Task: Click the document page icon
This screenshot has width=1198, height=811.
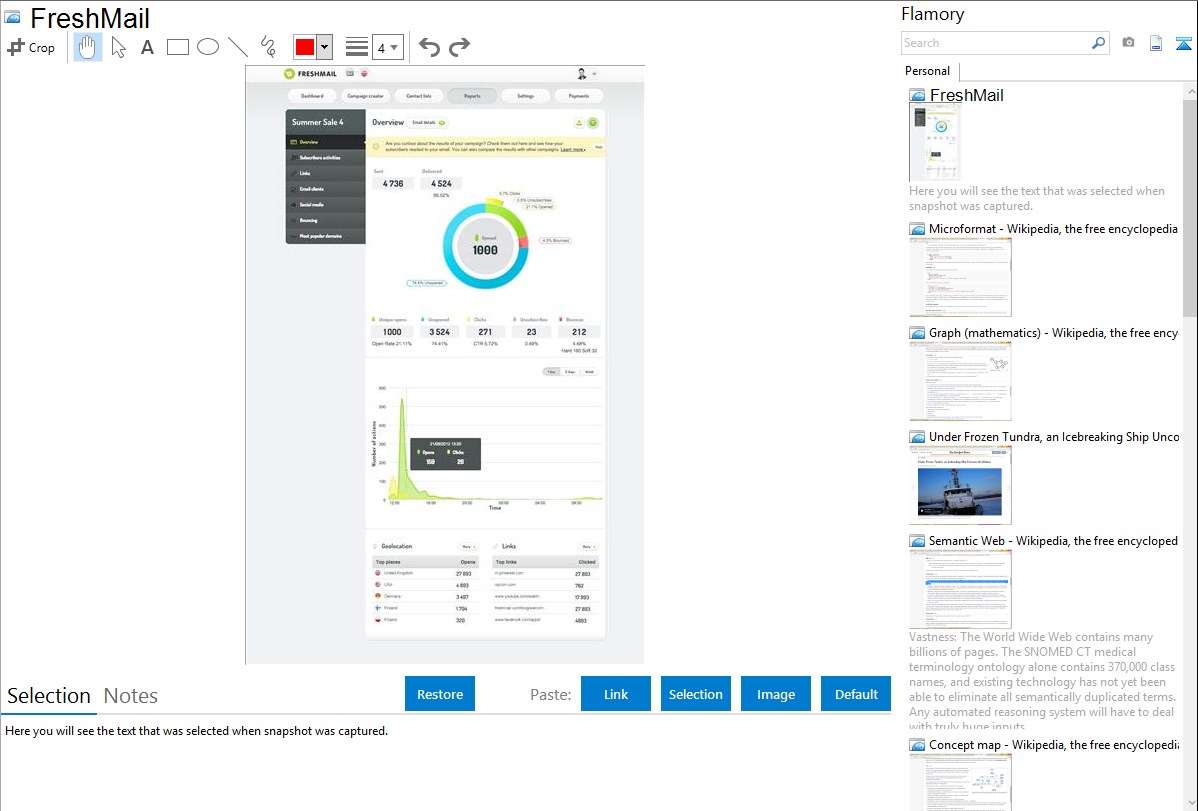Action: 1156,43
